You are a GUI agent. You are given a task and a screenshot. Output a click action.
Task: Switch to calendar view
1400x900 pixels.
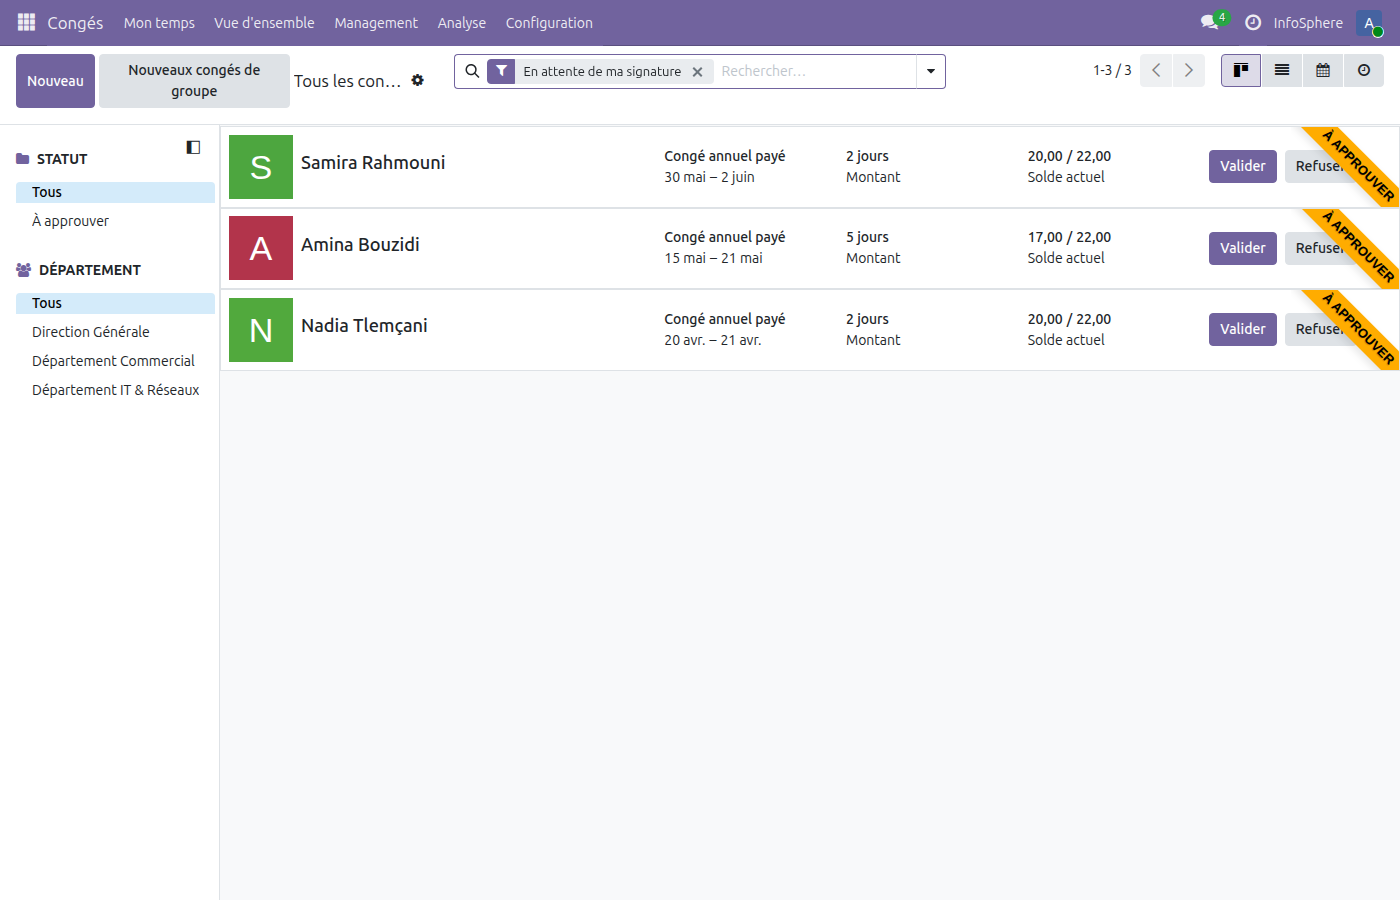click(1323, 71)
